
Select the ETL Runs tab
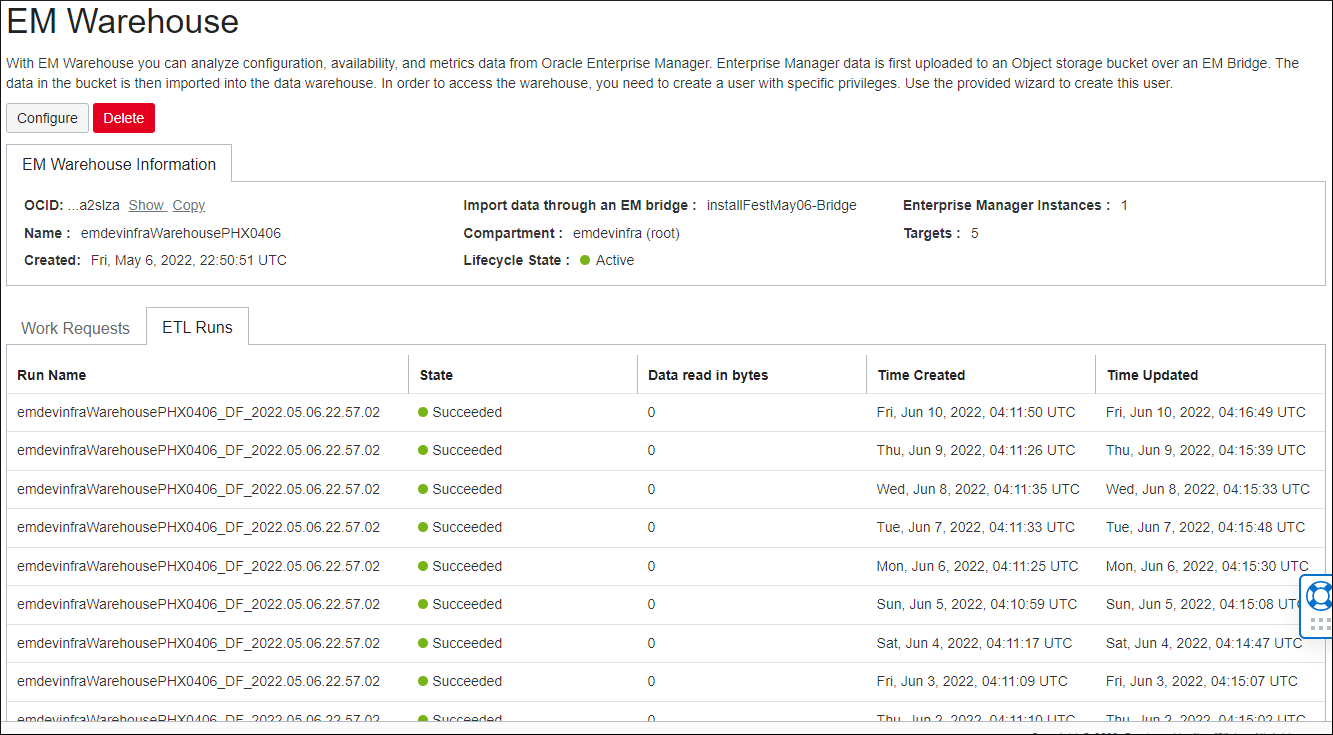pyautogui.click(x=197, y=325)
